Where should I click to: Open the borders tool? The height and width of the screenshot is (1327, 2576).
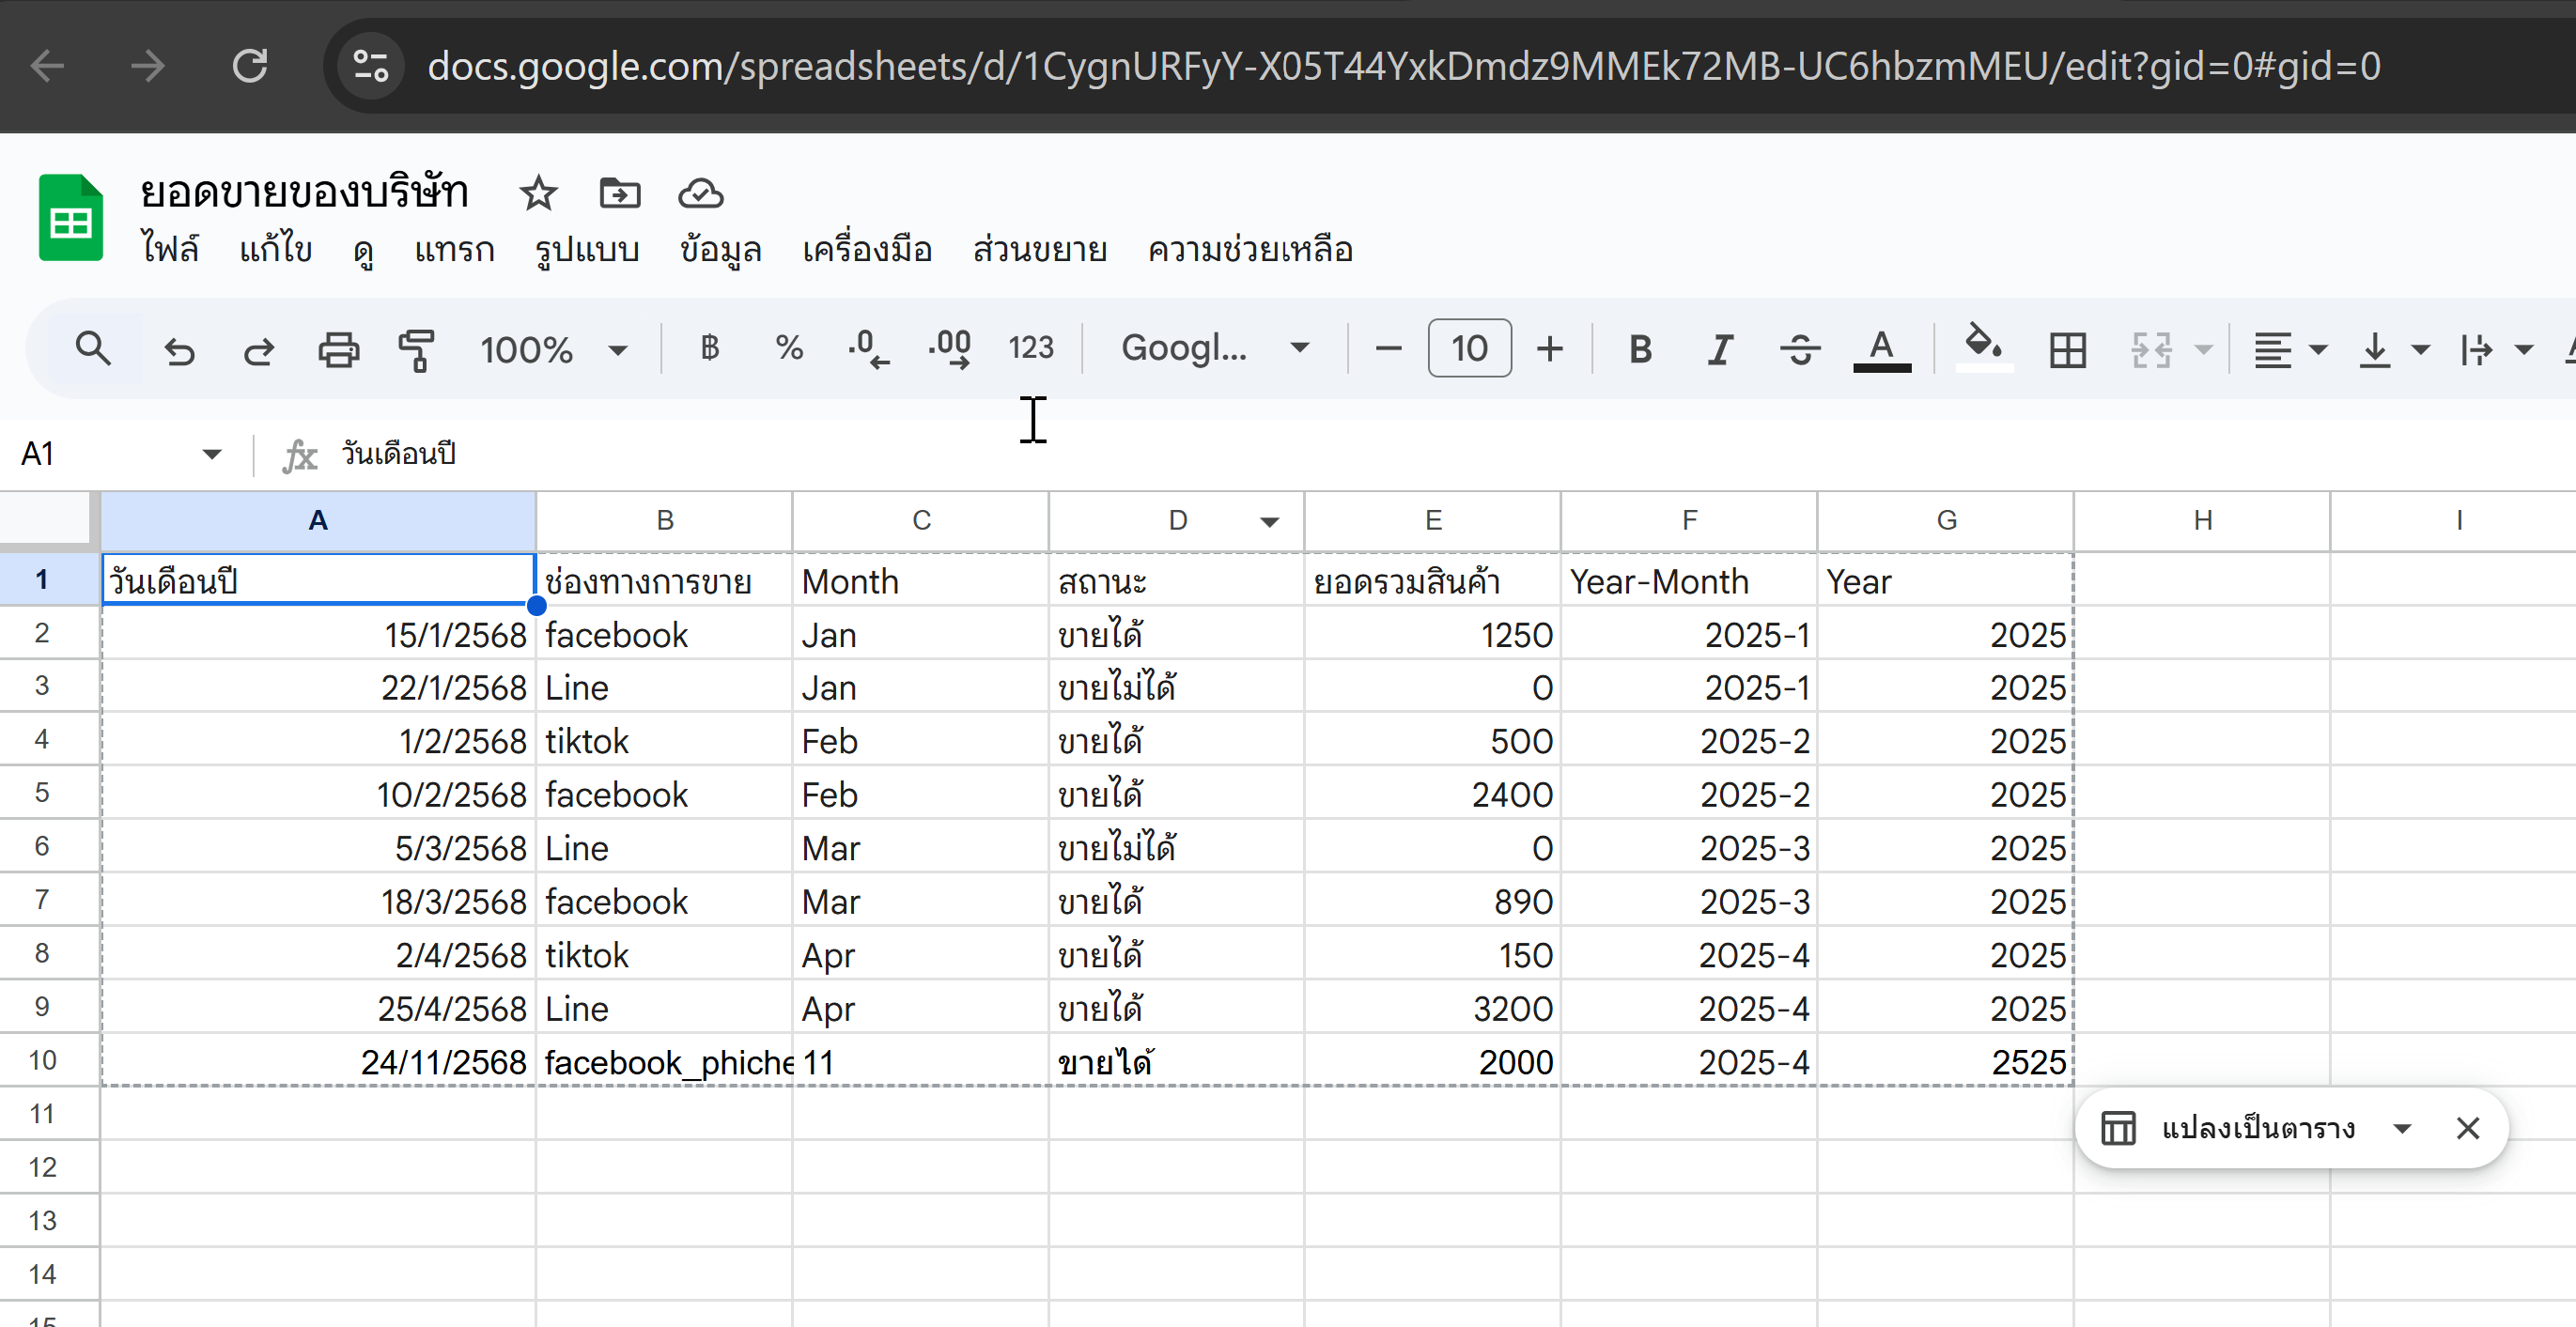click(2066, 349)
